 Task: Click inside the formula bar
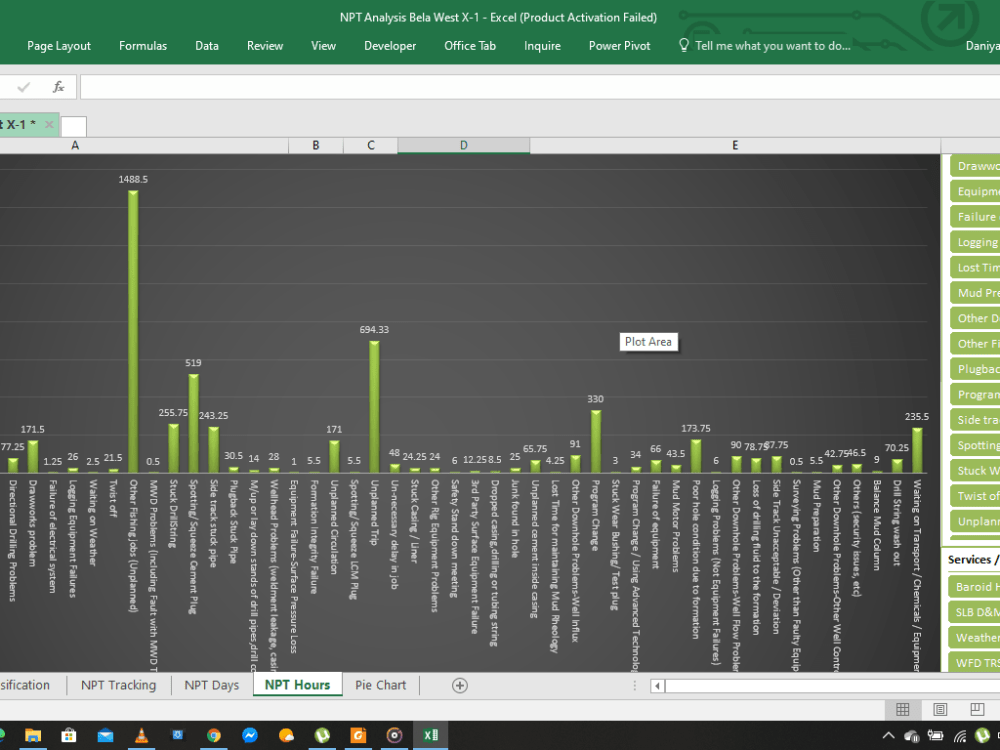pos(400,87)
